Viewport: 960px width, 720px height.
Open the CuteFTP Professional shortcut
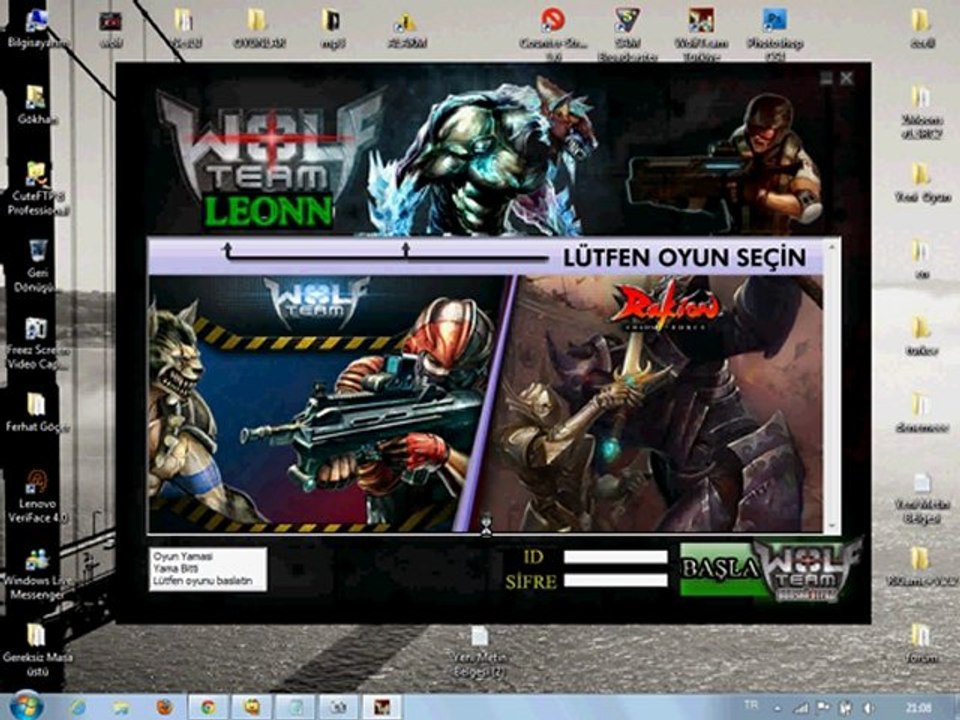(38, 189)
